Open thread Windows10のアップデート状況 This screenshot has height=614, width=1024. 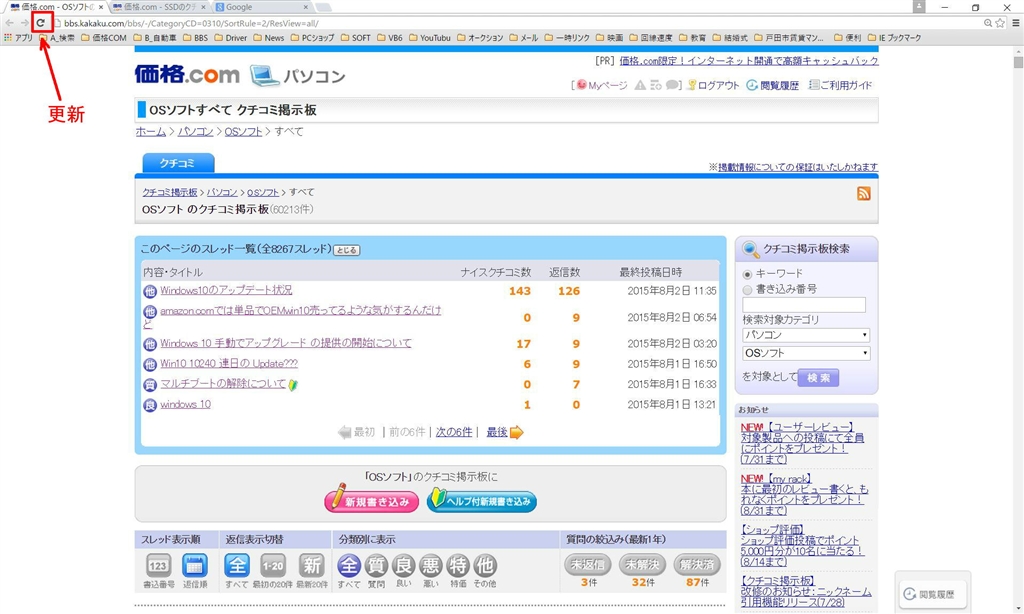(226, 290)
